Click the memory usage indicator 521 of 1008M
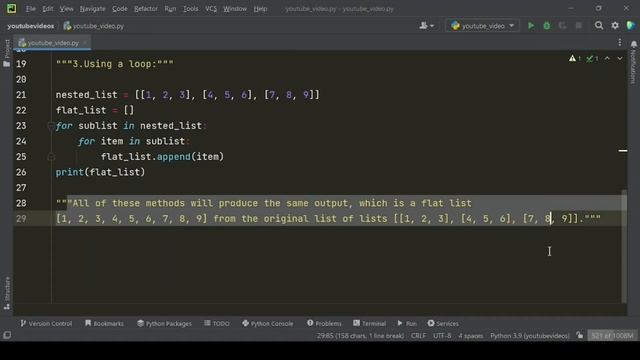 point(612,336)
